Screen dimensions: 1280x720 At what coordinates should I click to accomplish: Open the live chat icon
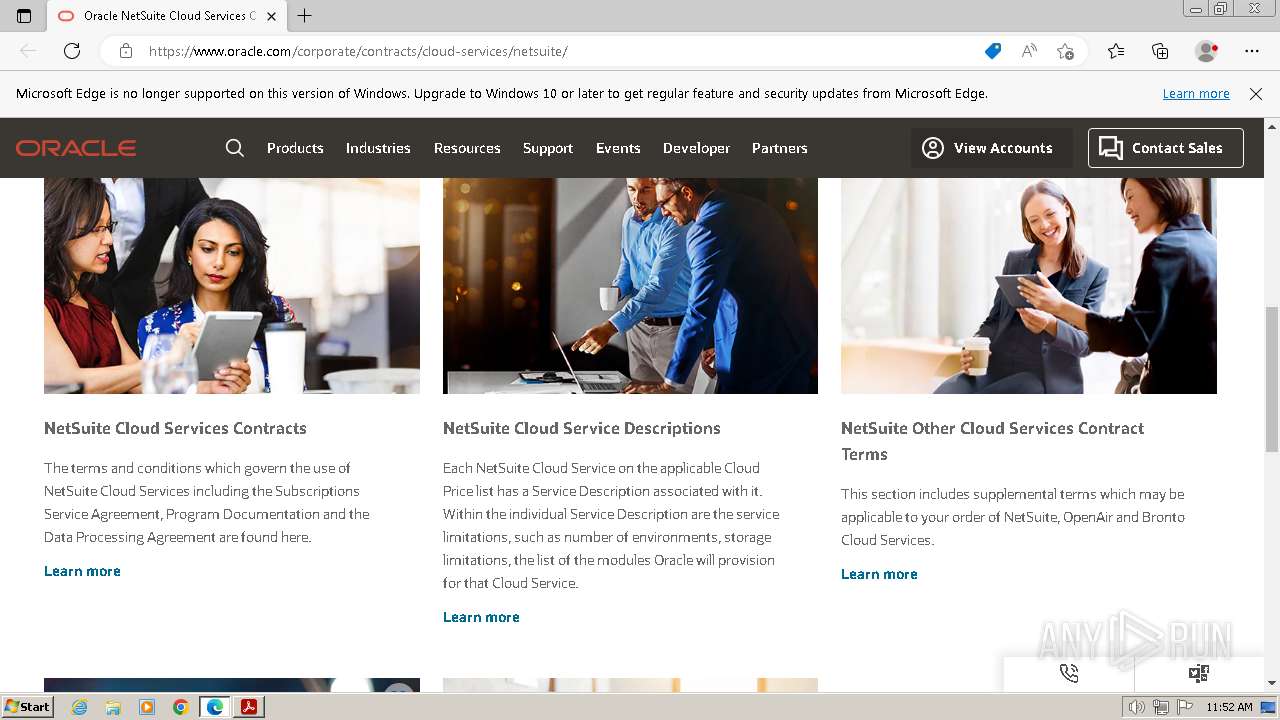tap(1199, 674)
